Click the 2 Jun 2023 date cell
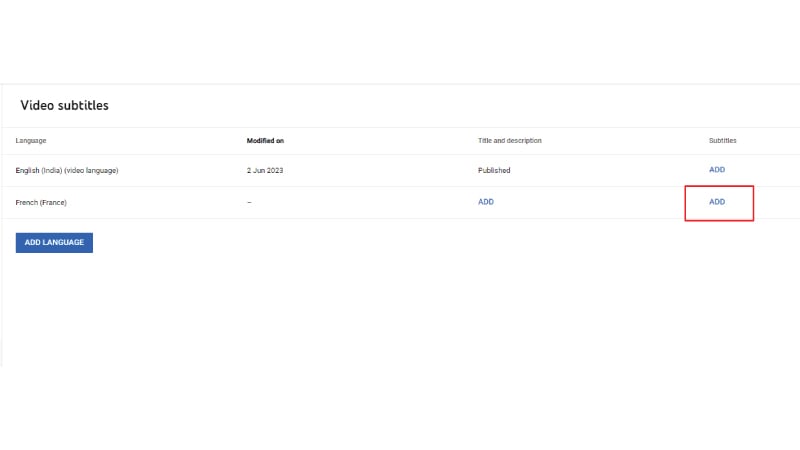The image size is (800, 450). [265, 170]
